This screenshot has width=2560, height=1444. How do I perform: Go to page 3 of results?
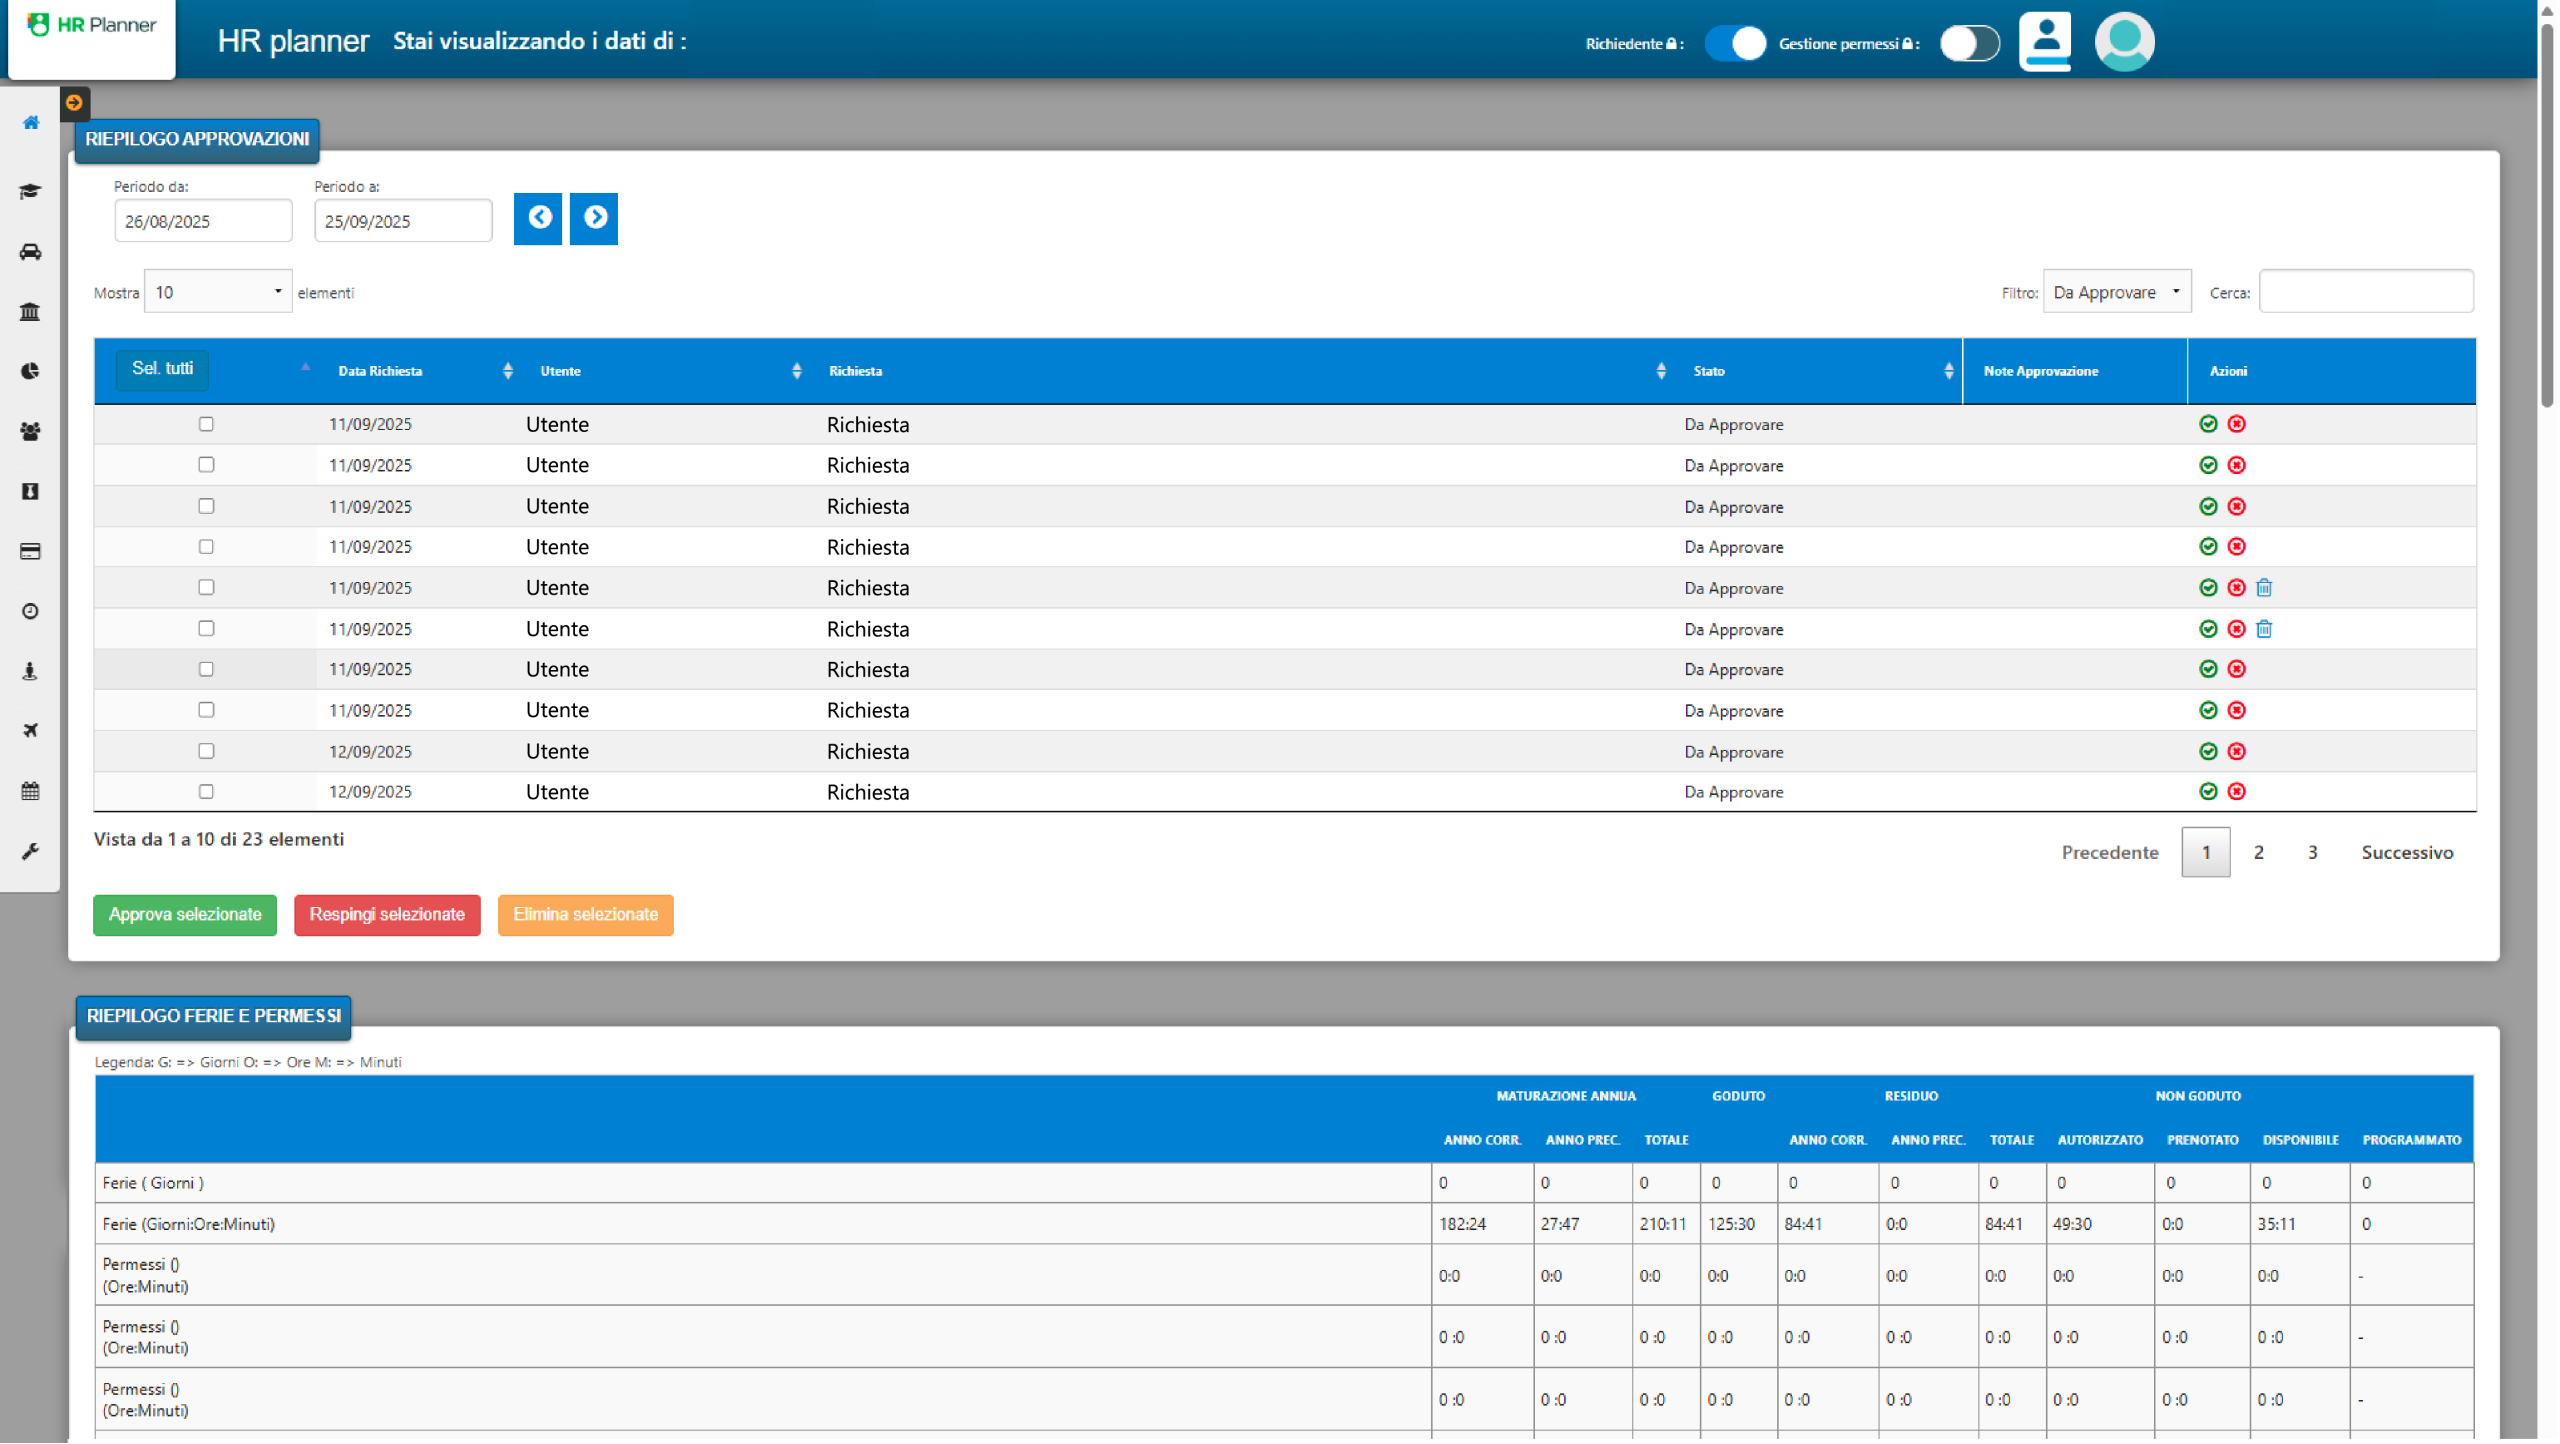pos(2312,852)
